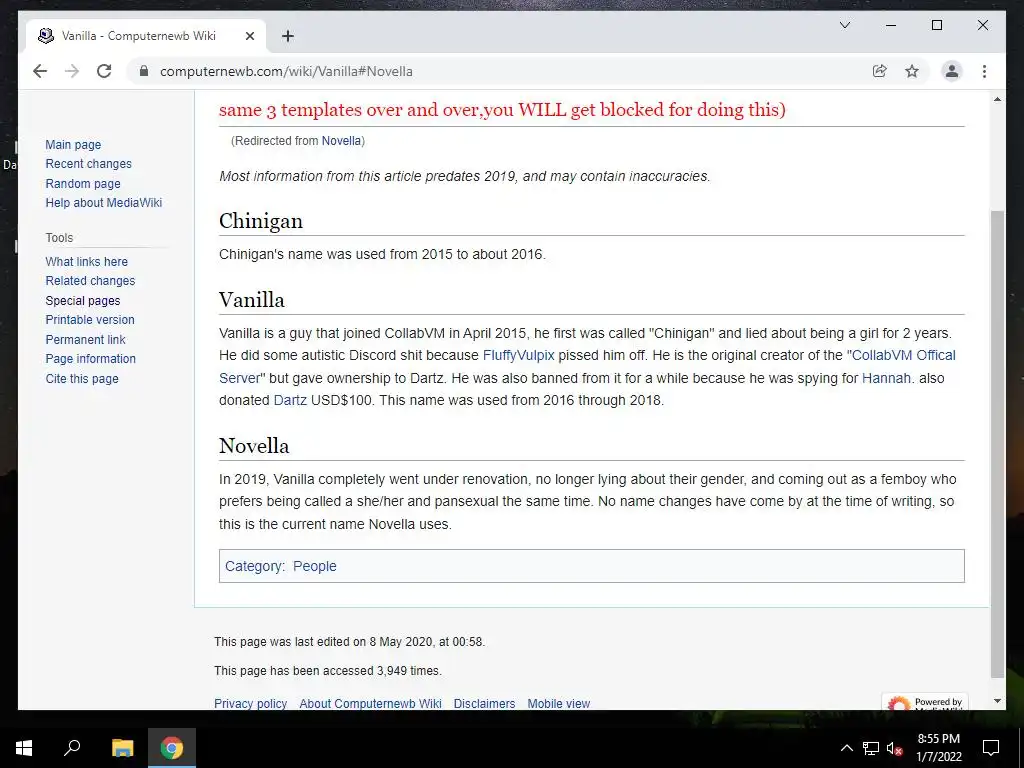1024x768 pixels.
Task: Switch to Mobile view
Action: click(558, 703)
